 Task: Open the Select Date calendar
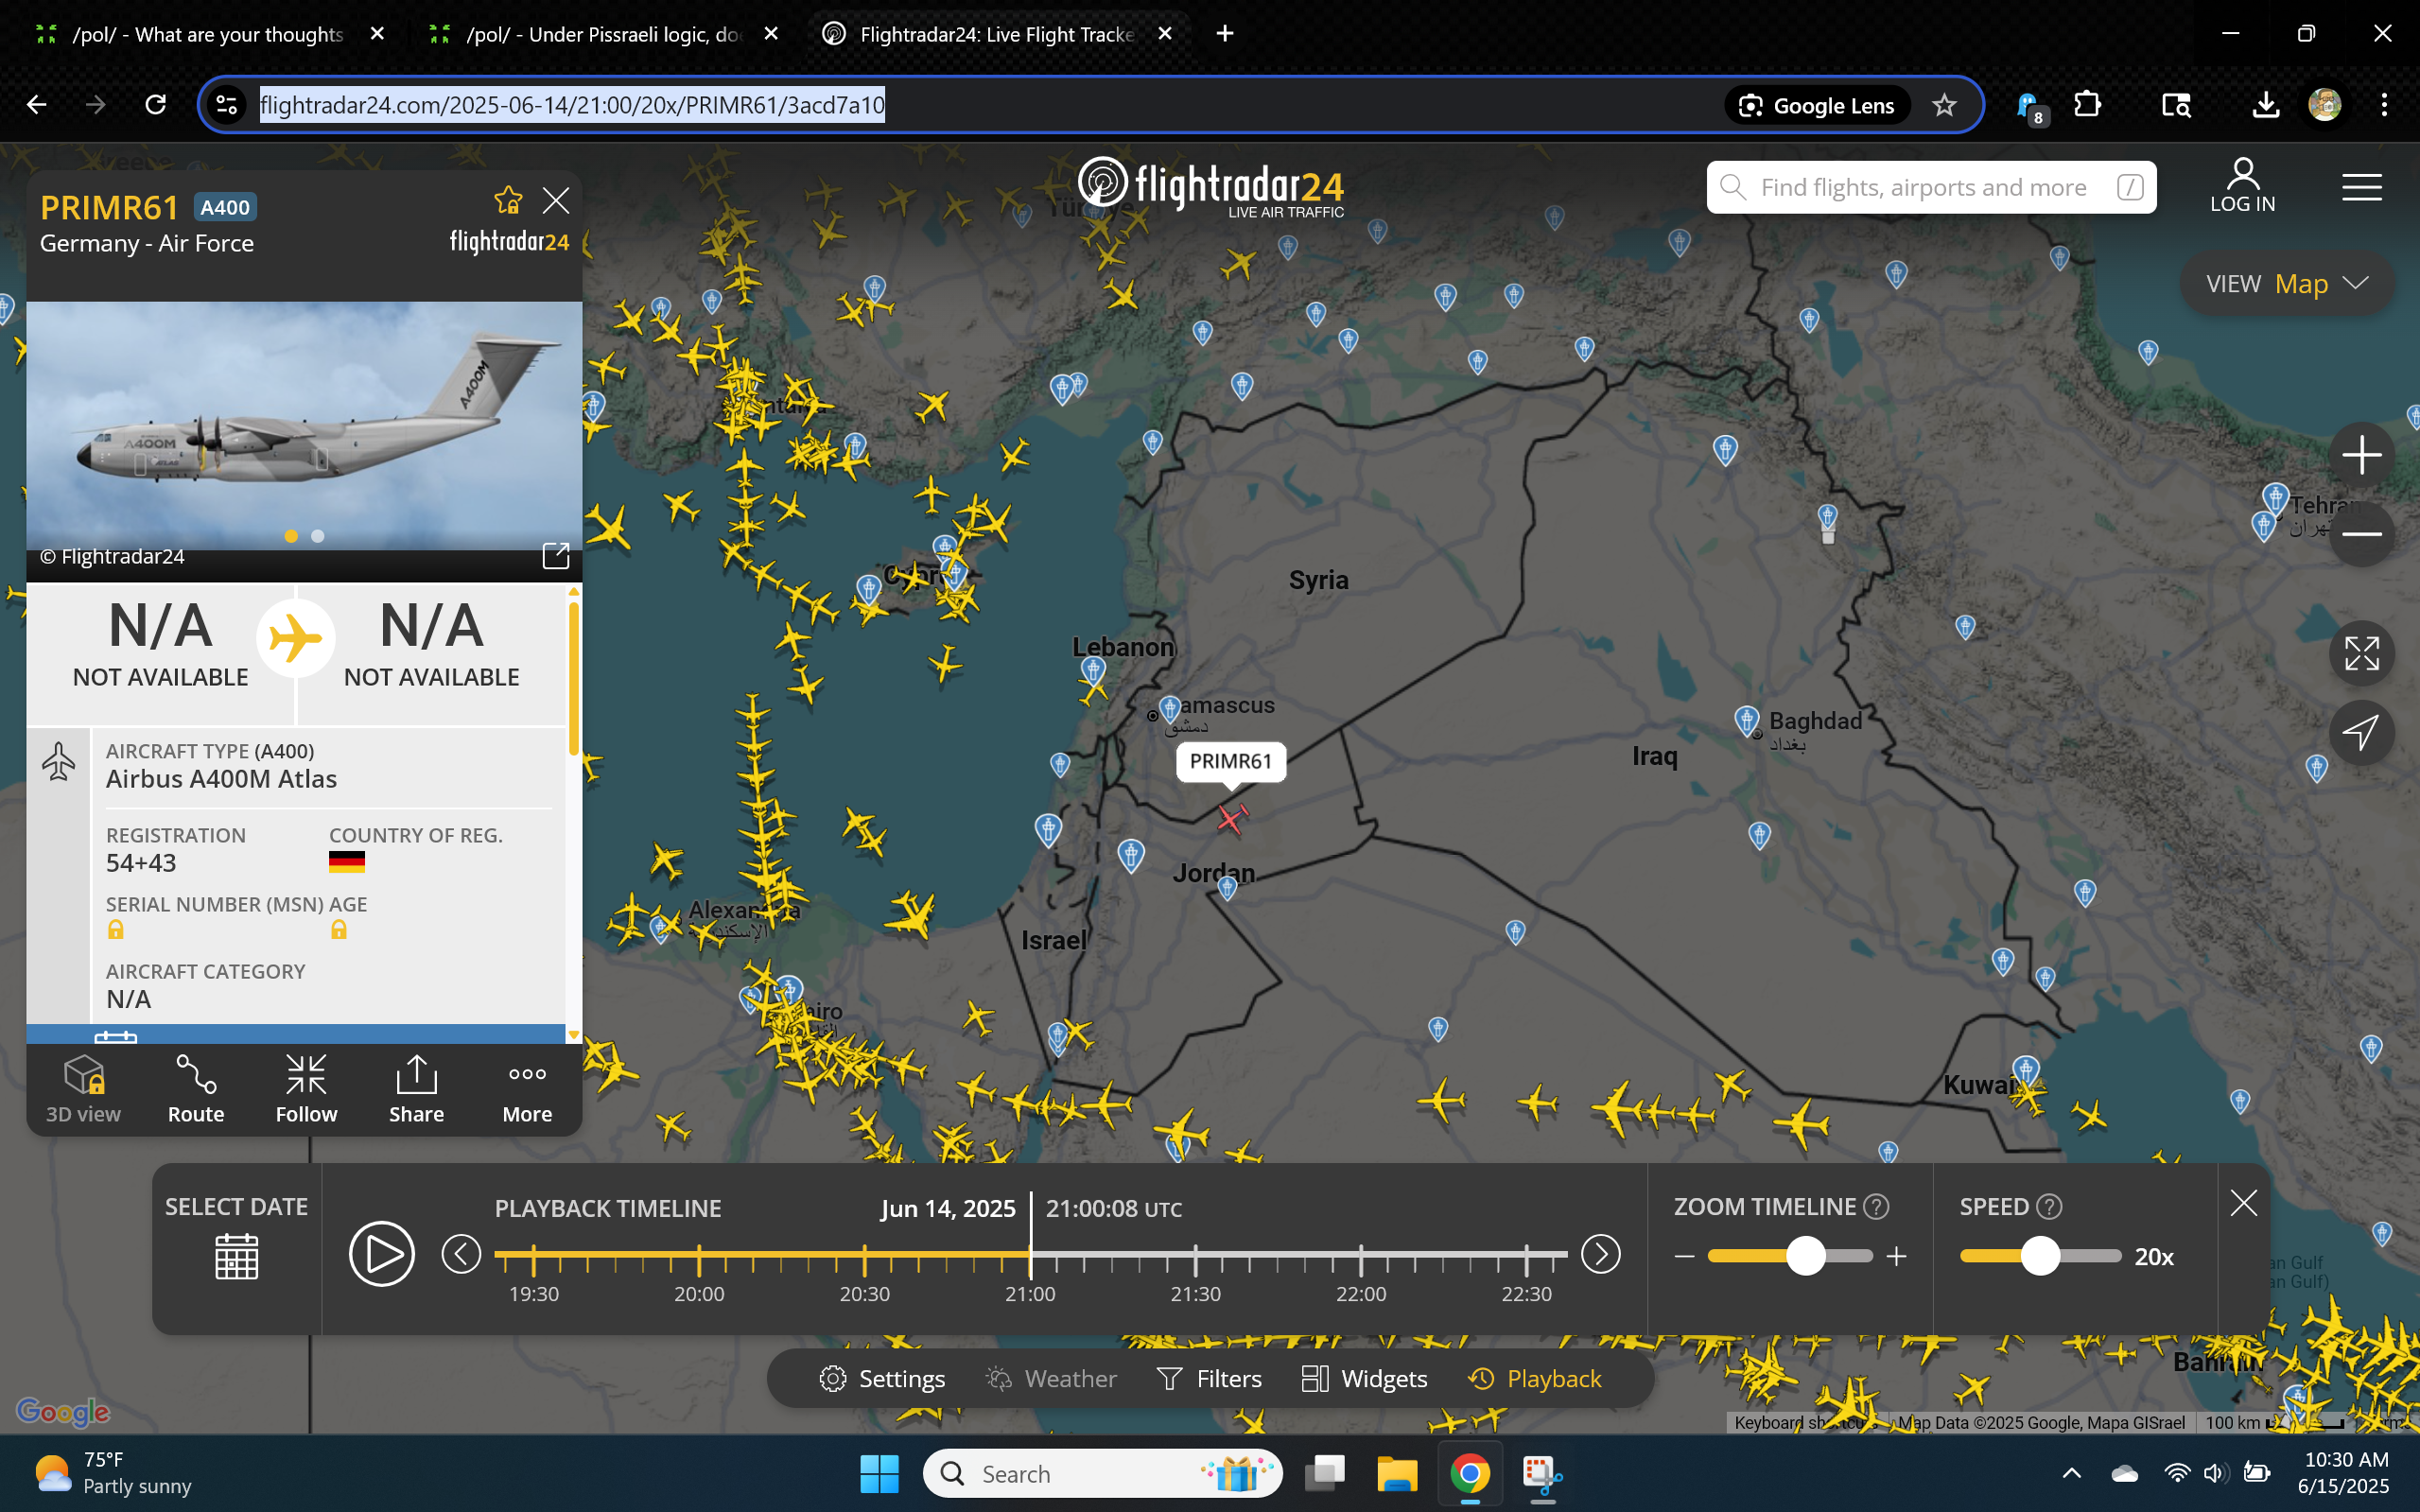click(x=237, y=1256)
